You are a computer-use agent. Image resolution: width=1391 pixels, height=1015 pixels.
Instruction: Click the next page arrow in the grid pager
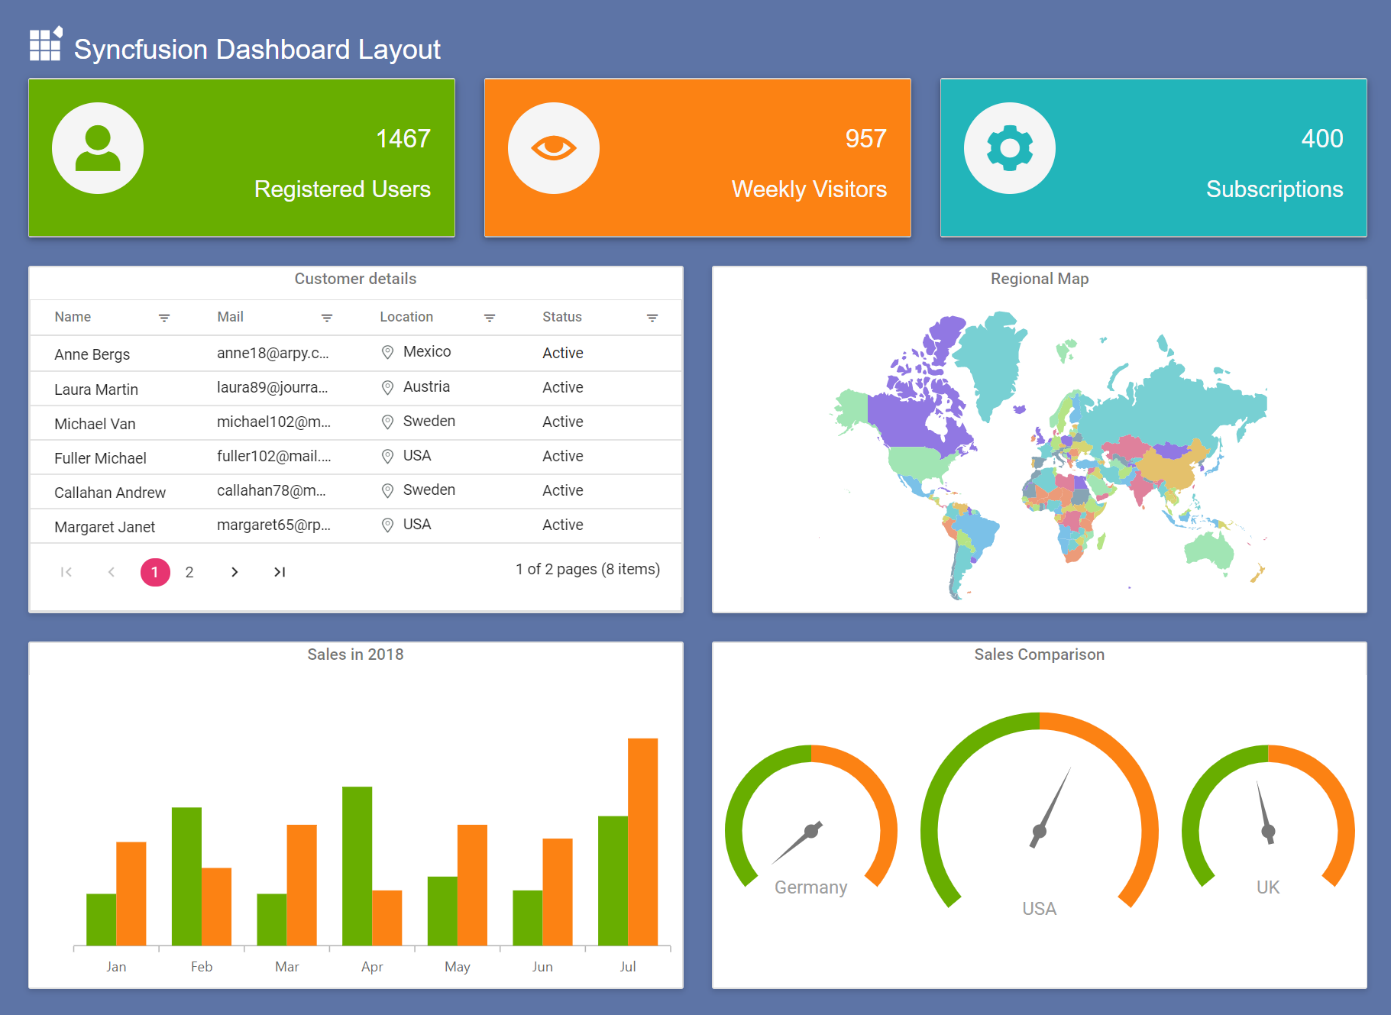click(234, 571)
